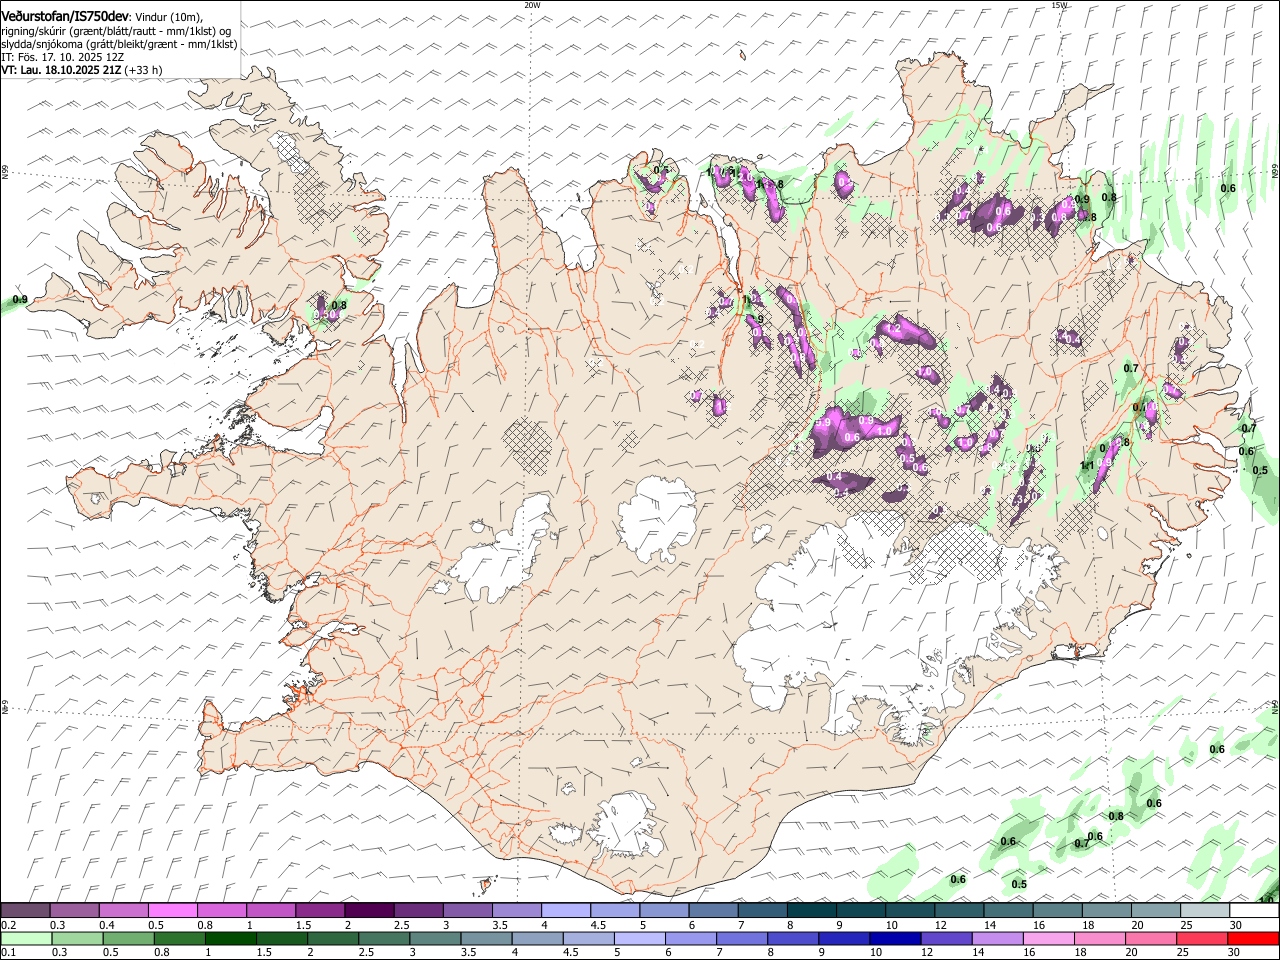Select the darkest purple 2 snow-scale swatch
This screenshot has width=1280, height=960.
coord(369,911)
